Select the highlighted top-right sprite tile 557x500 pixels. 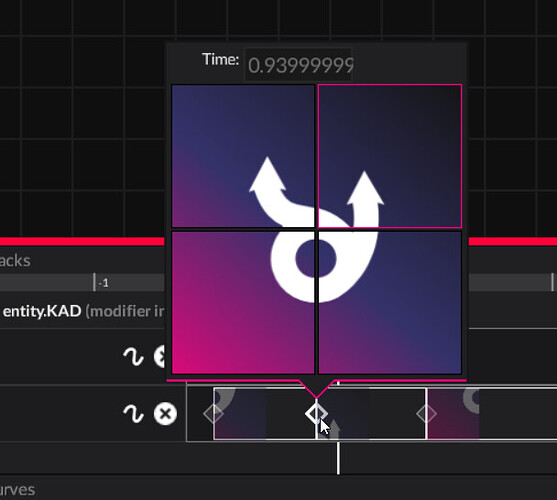click(x=390, y=156)
